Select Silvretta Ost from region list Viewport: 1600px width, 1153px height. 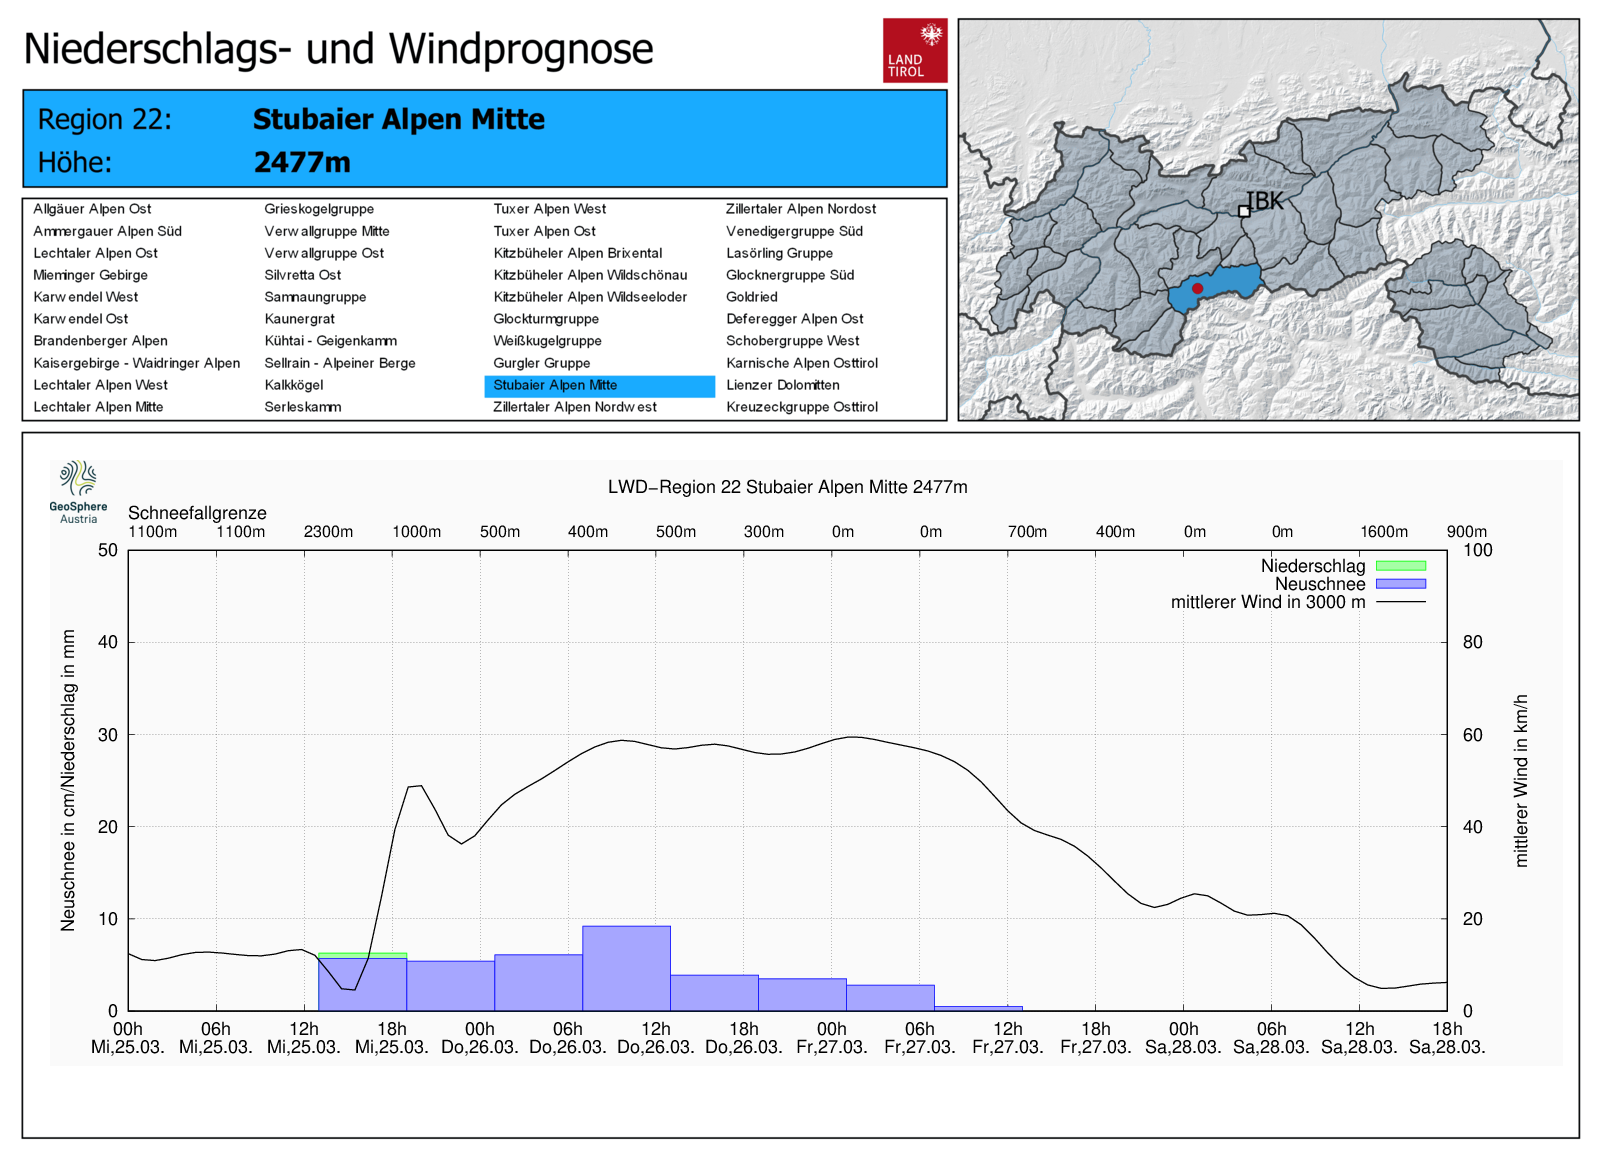303,275
